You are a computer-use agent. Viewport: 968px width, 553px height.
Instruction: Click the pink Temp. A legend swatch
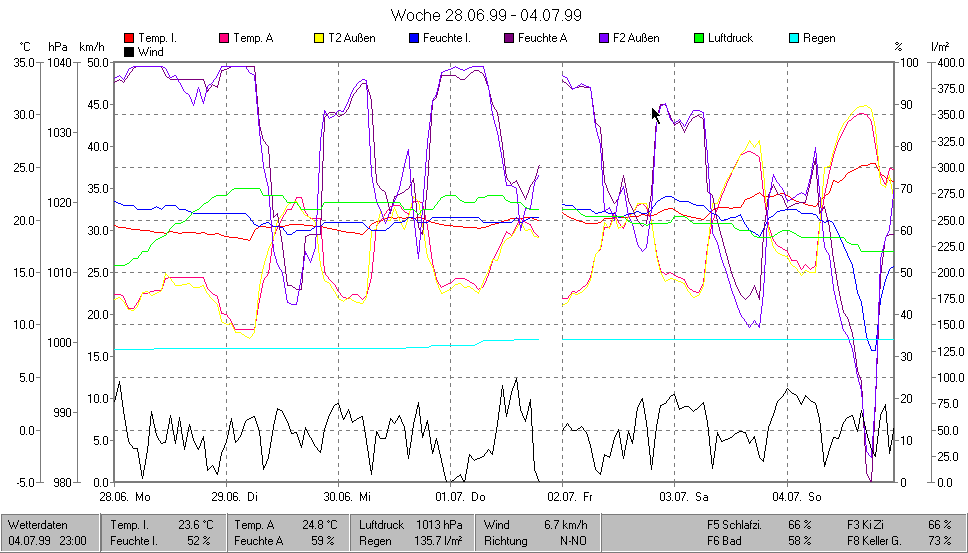tap(224, 38)
